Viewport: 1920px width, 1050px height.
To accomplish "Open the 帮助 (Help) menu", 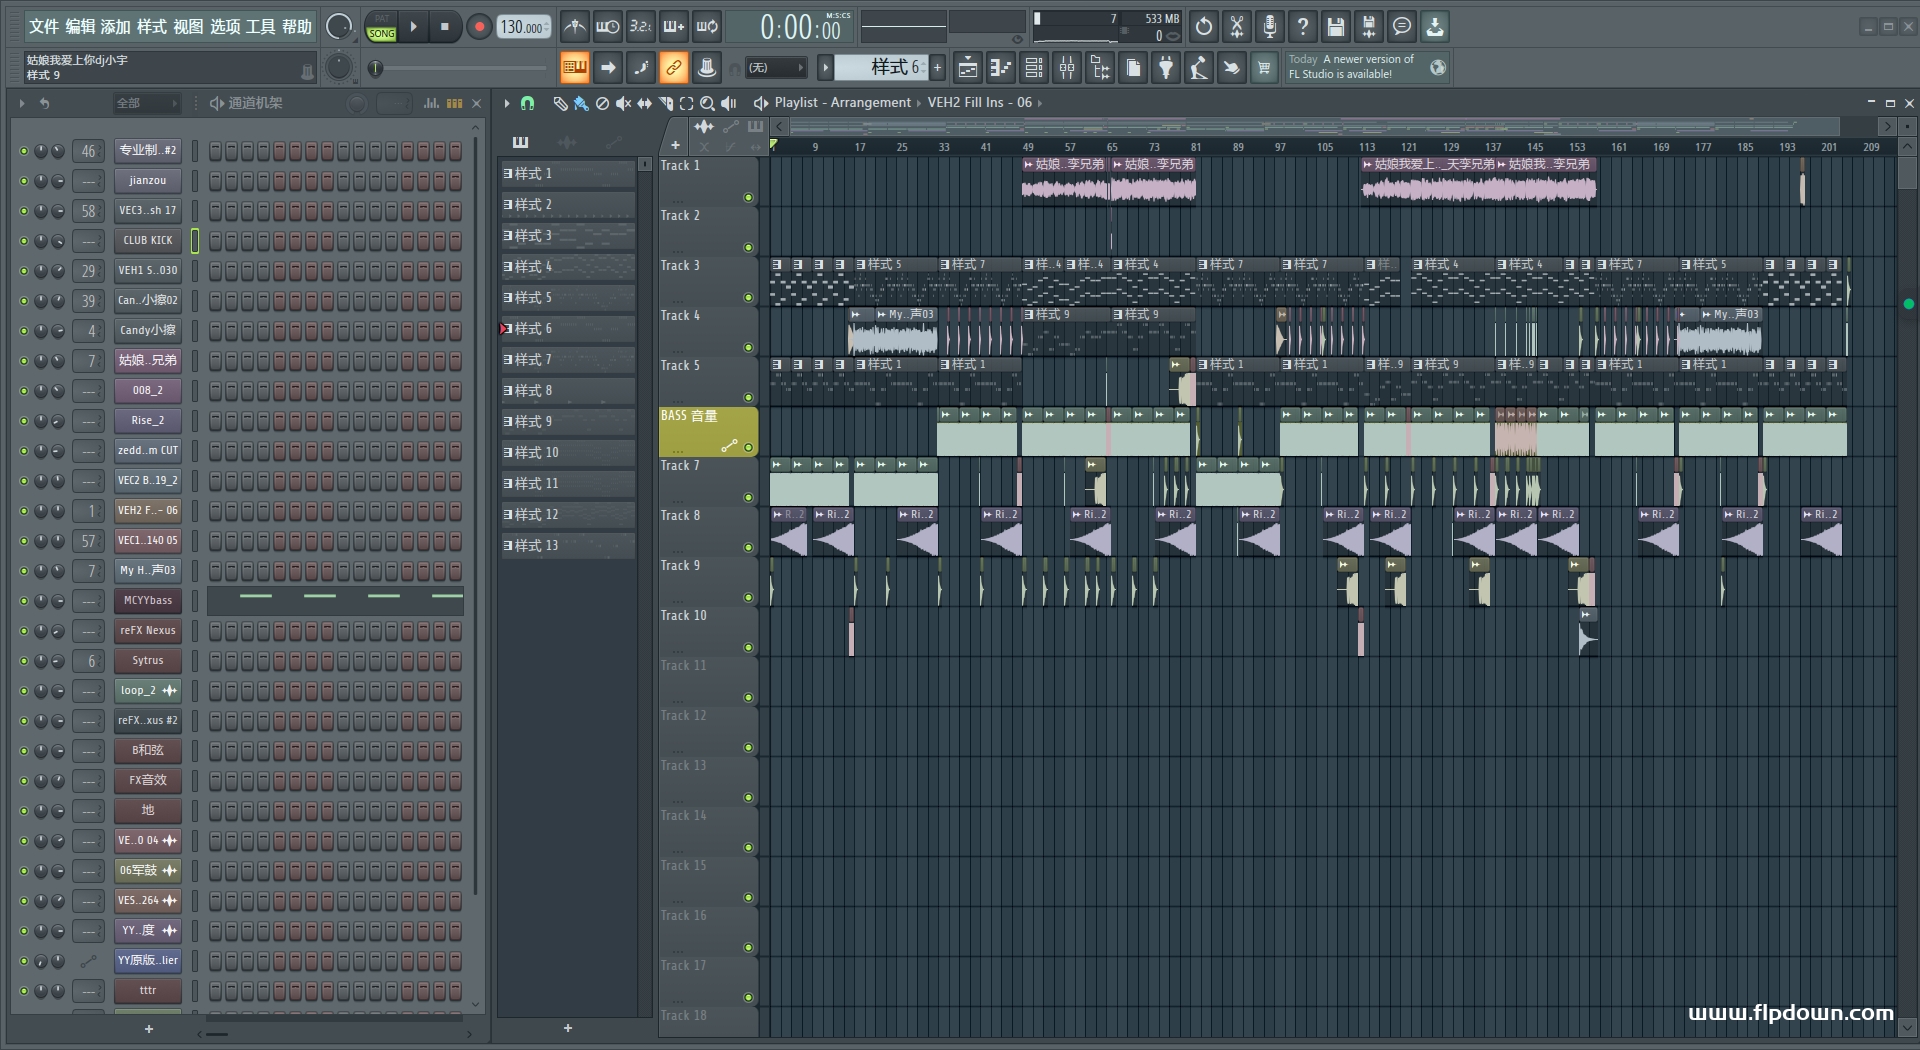I will tap(297, 27).
